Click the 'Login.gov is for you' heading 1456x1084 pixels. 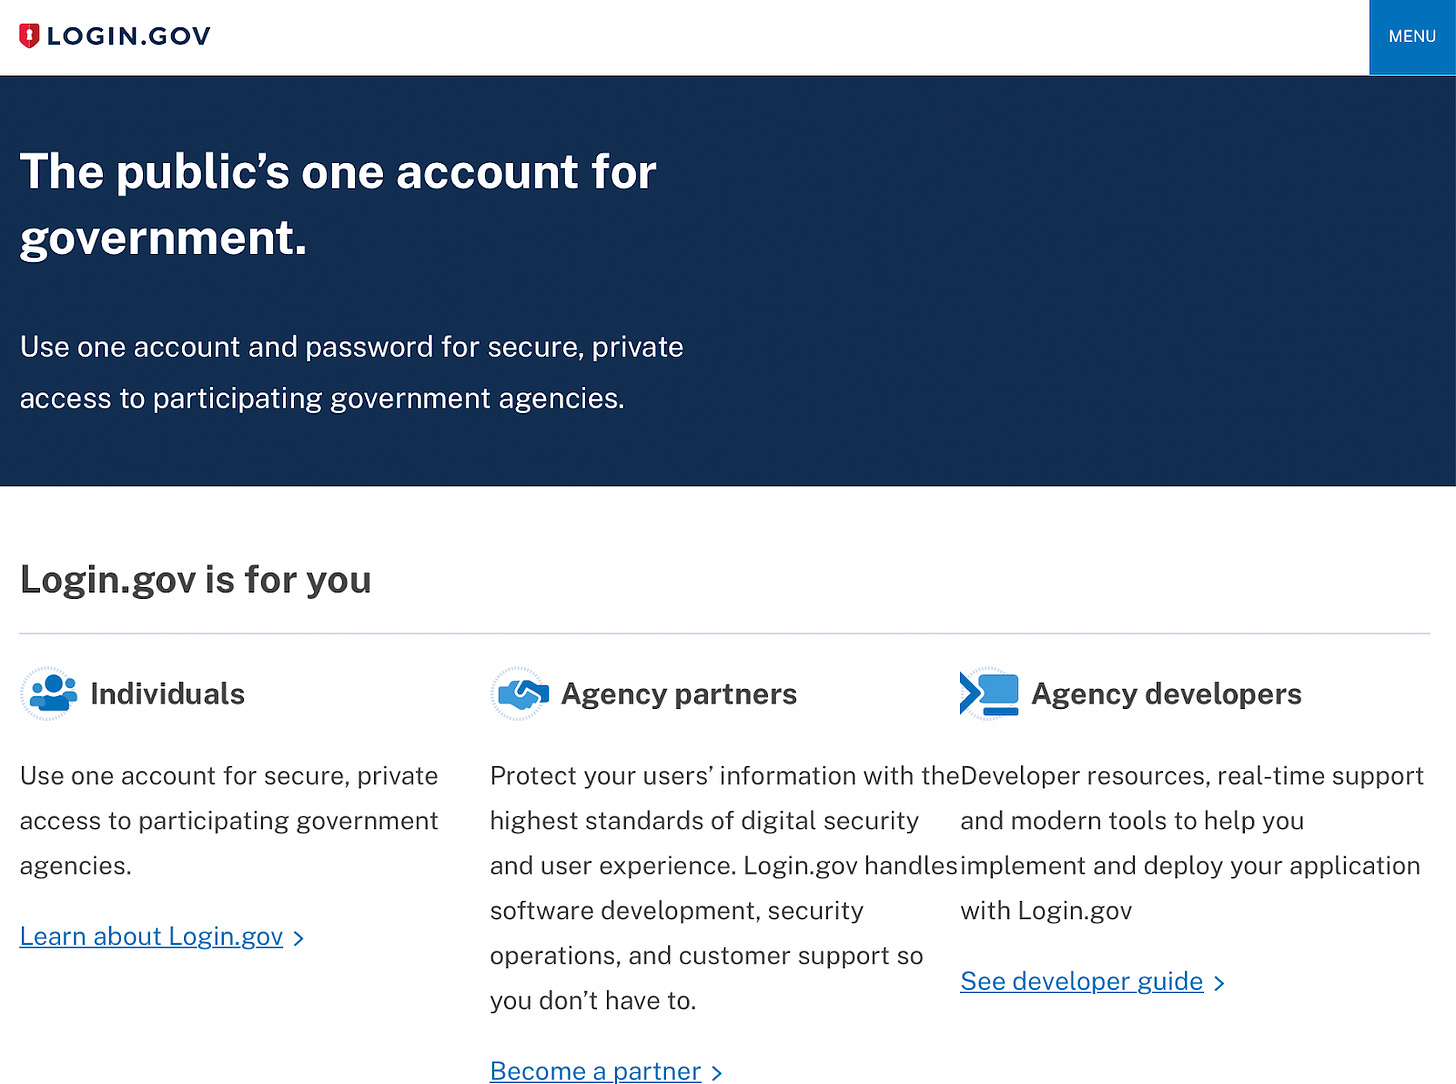[196, 580]
